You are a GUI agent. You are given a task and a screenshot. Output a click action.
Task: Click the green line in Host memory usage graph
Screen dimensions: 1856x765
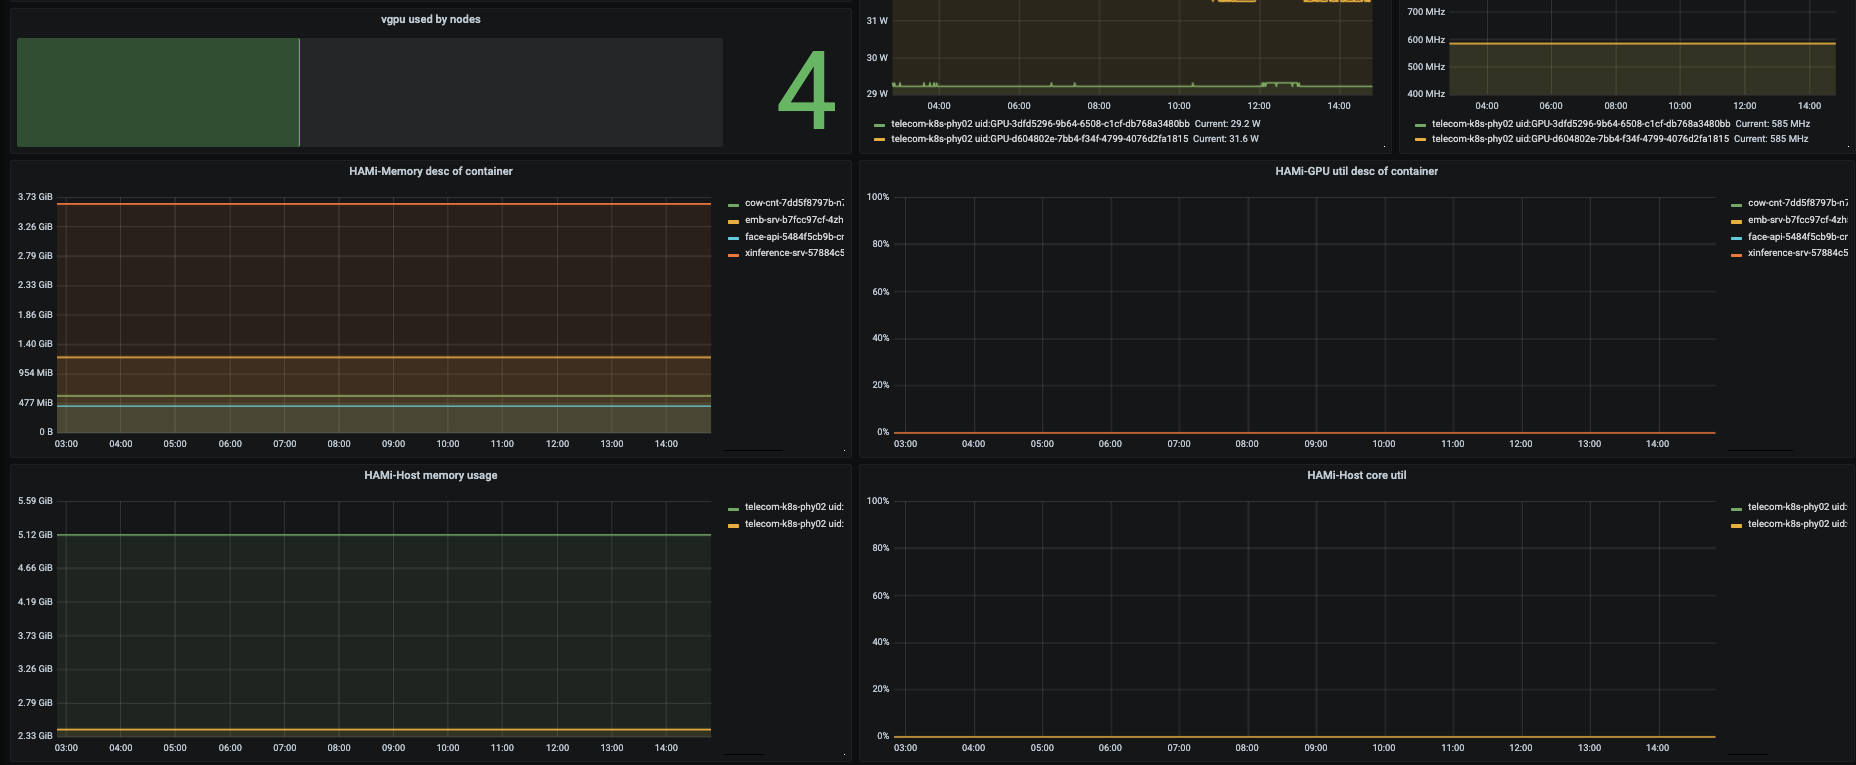tap(384, 535)
